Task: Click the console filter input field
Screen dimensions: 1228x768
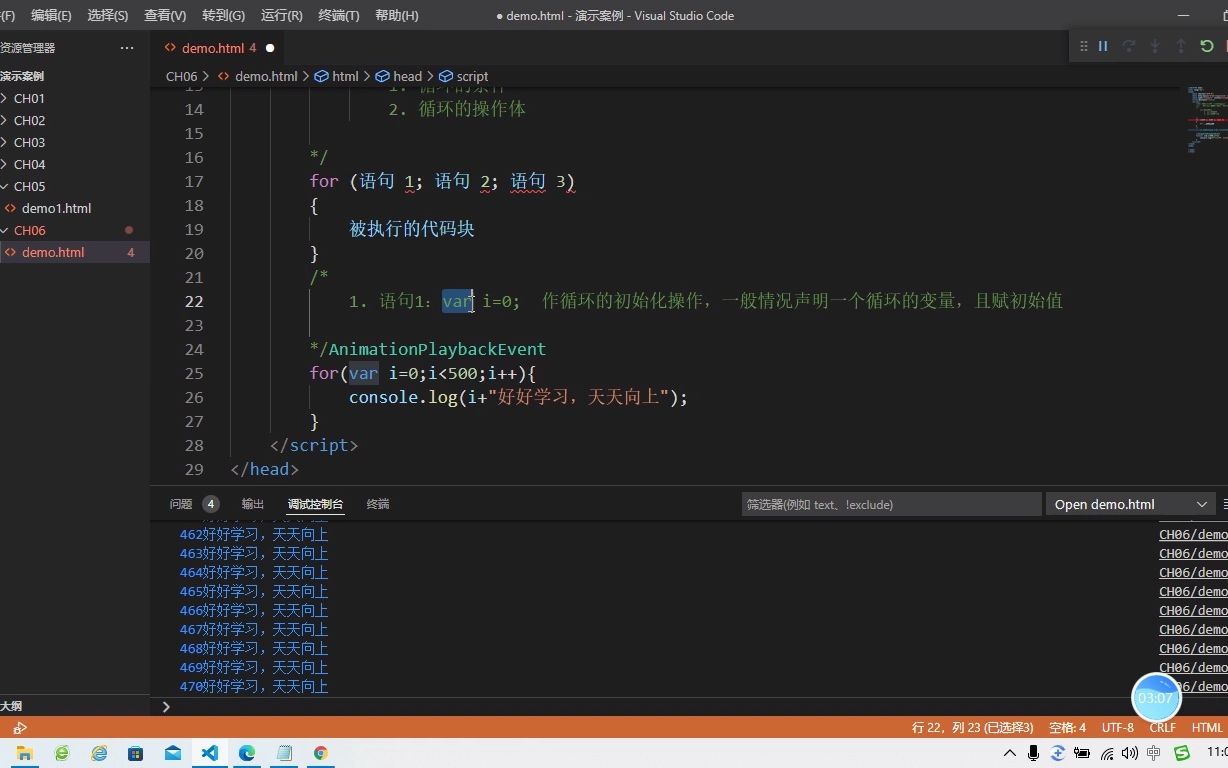Action: [x=890, y=504]
